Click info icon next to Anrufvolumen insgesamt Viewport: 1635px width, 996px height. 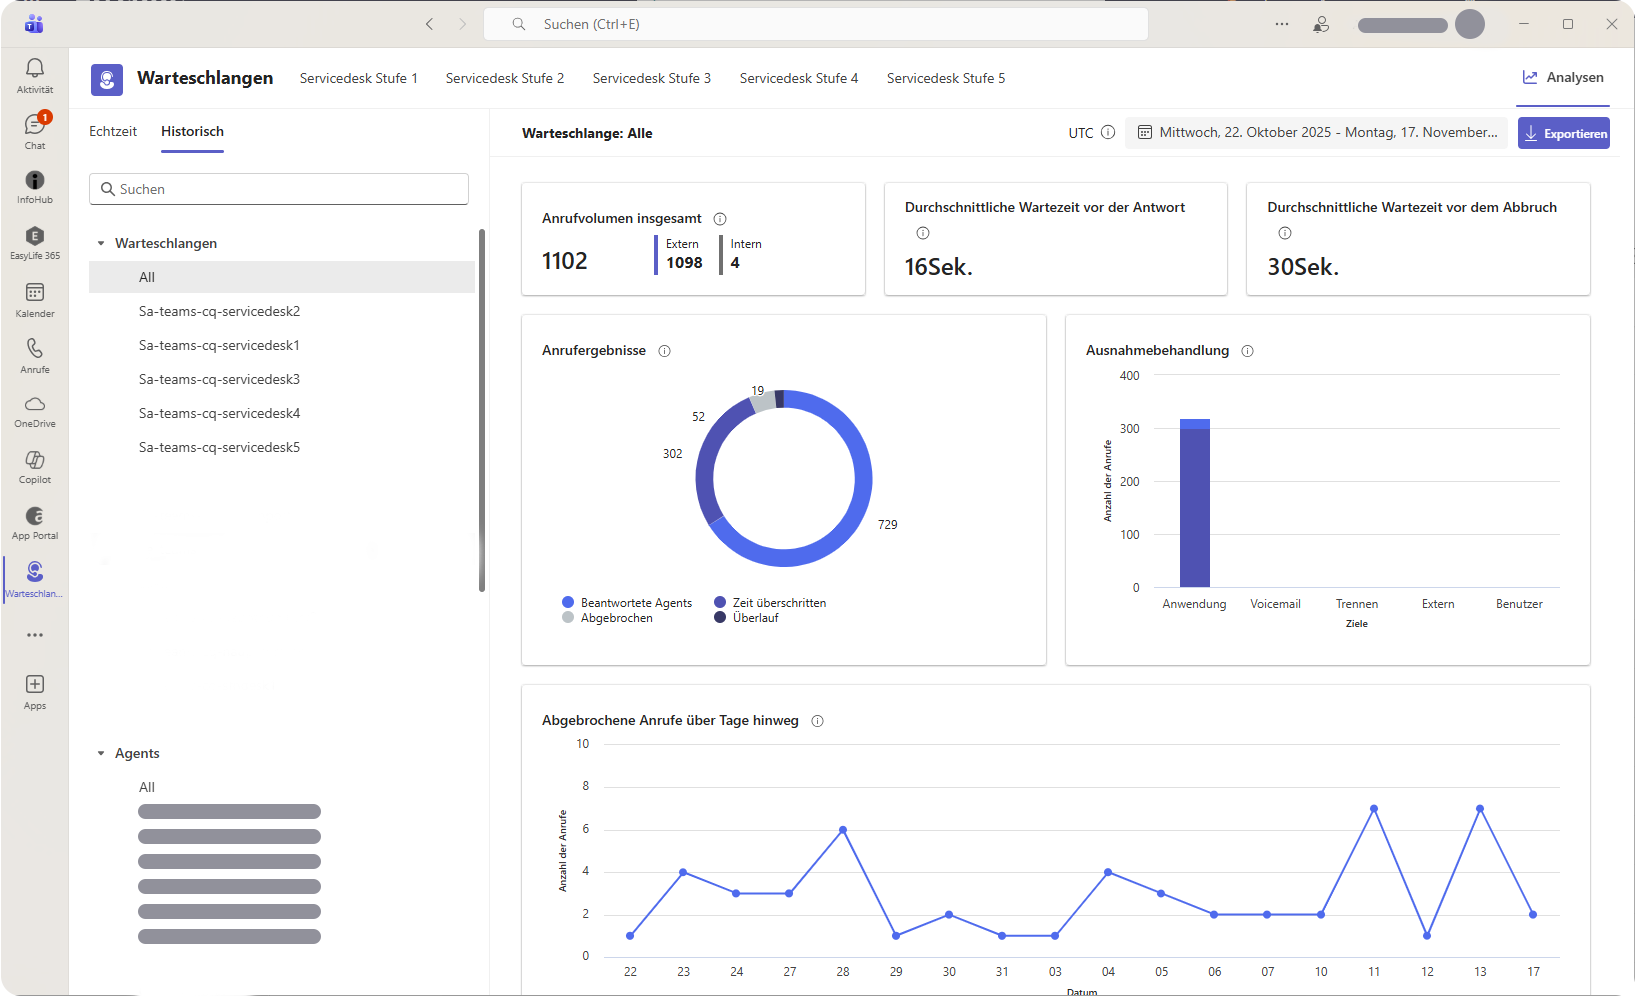coord(720,219)
